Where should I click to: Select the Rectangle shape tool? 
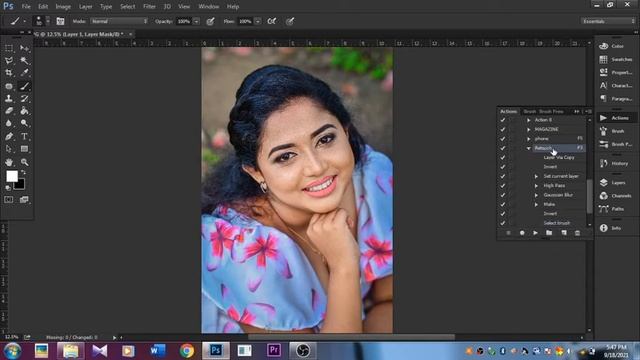[24, 149]
